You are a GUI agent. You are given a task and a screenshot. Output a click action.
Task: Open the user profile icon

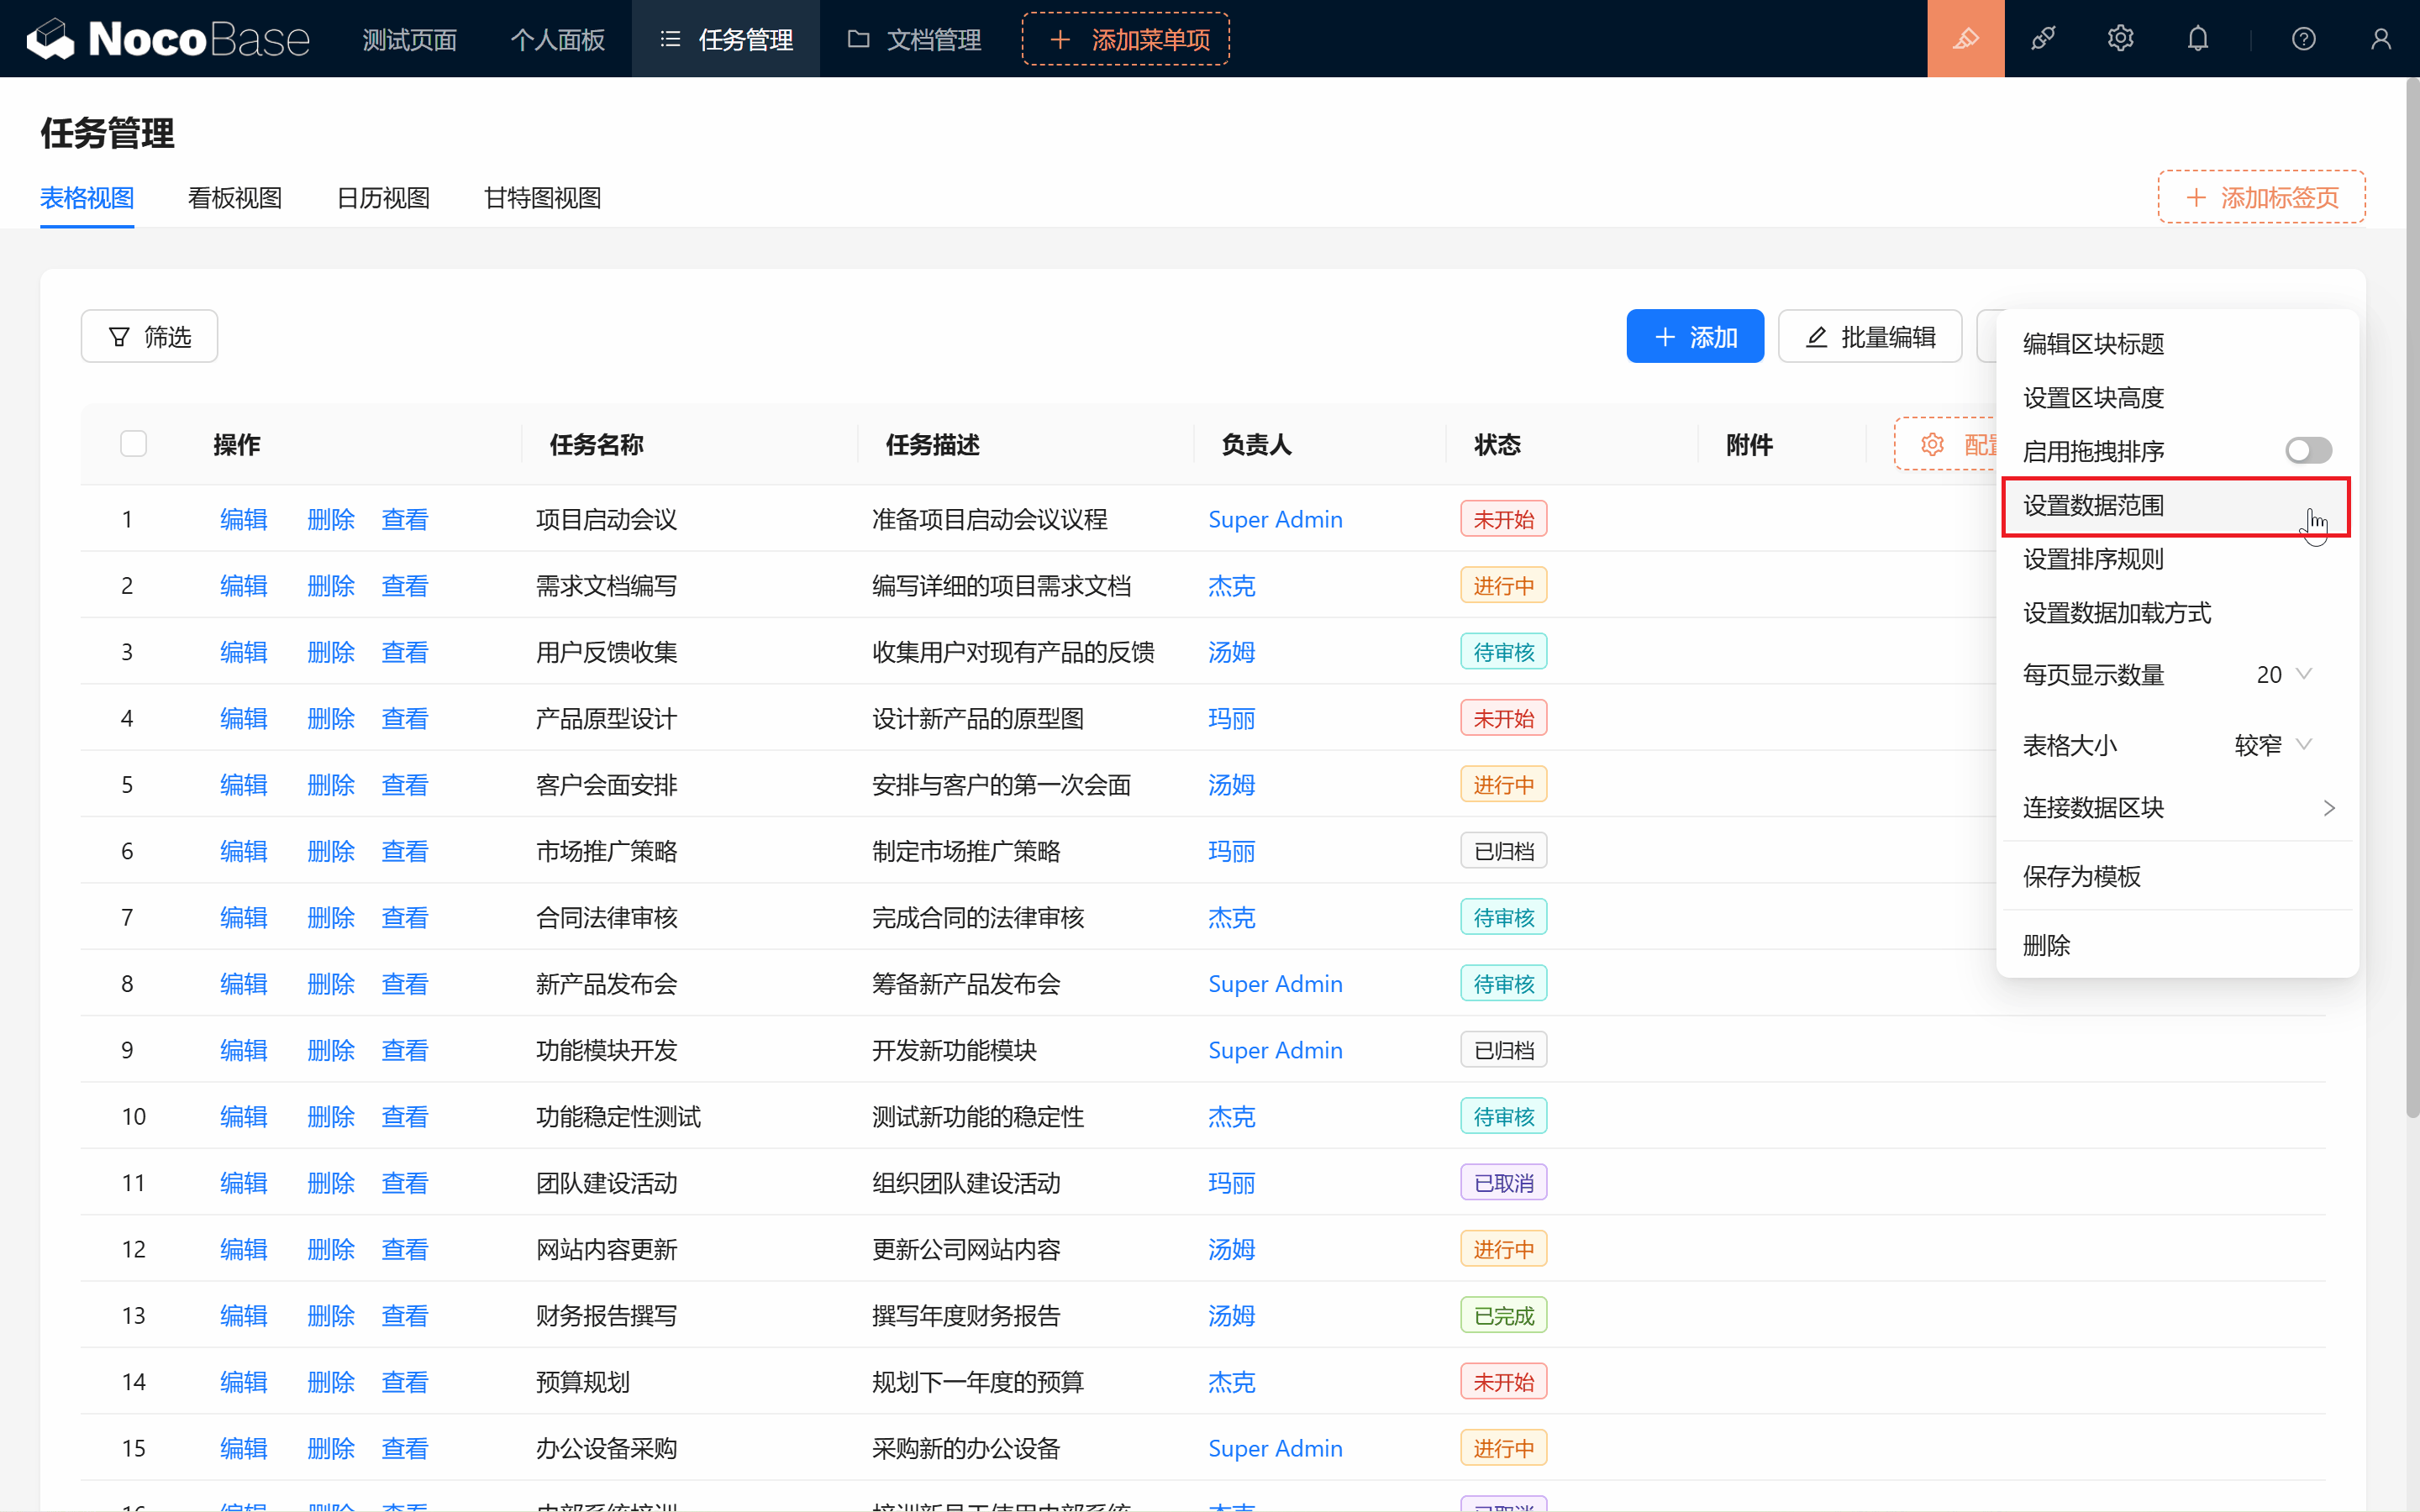(2381, 39)
